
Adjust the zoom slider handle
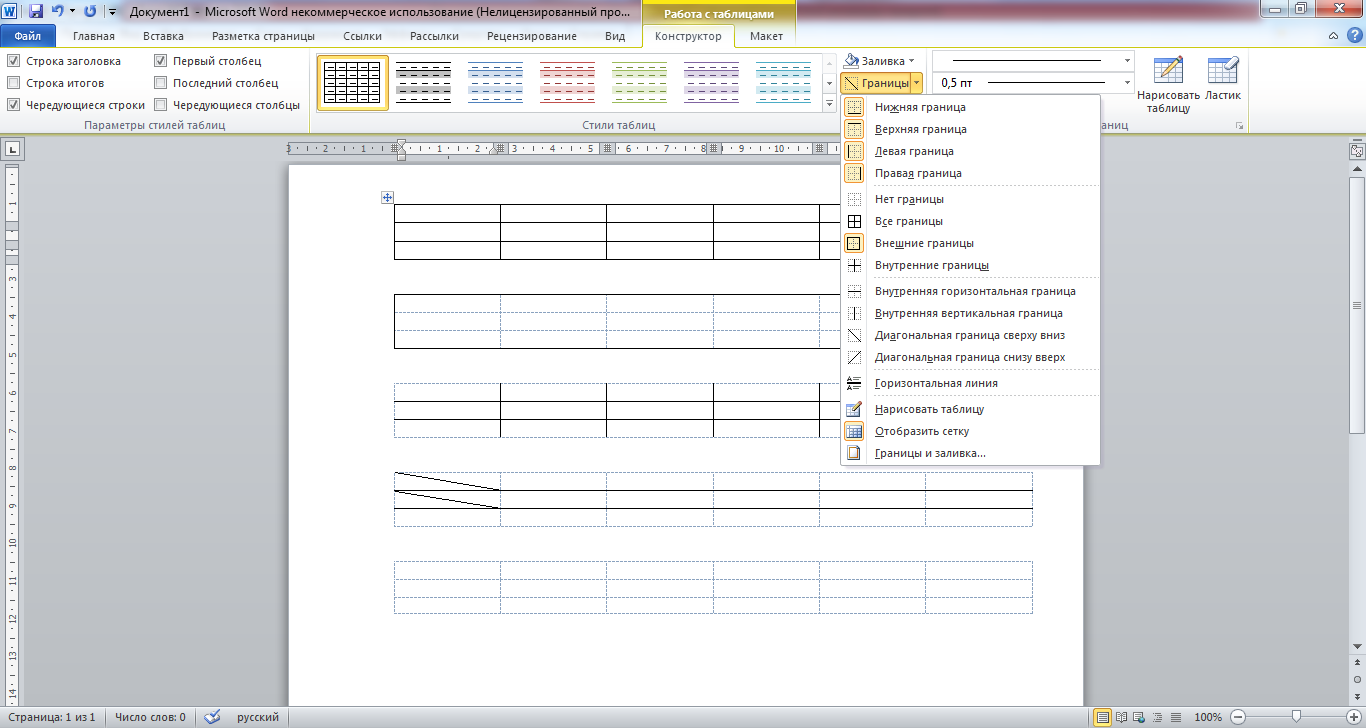(x=1297, y=717)
